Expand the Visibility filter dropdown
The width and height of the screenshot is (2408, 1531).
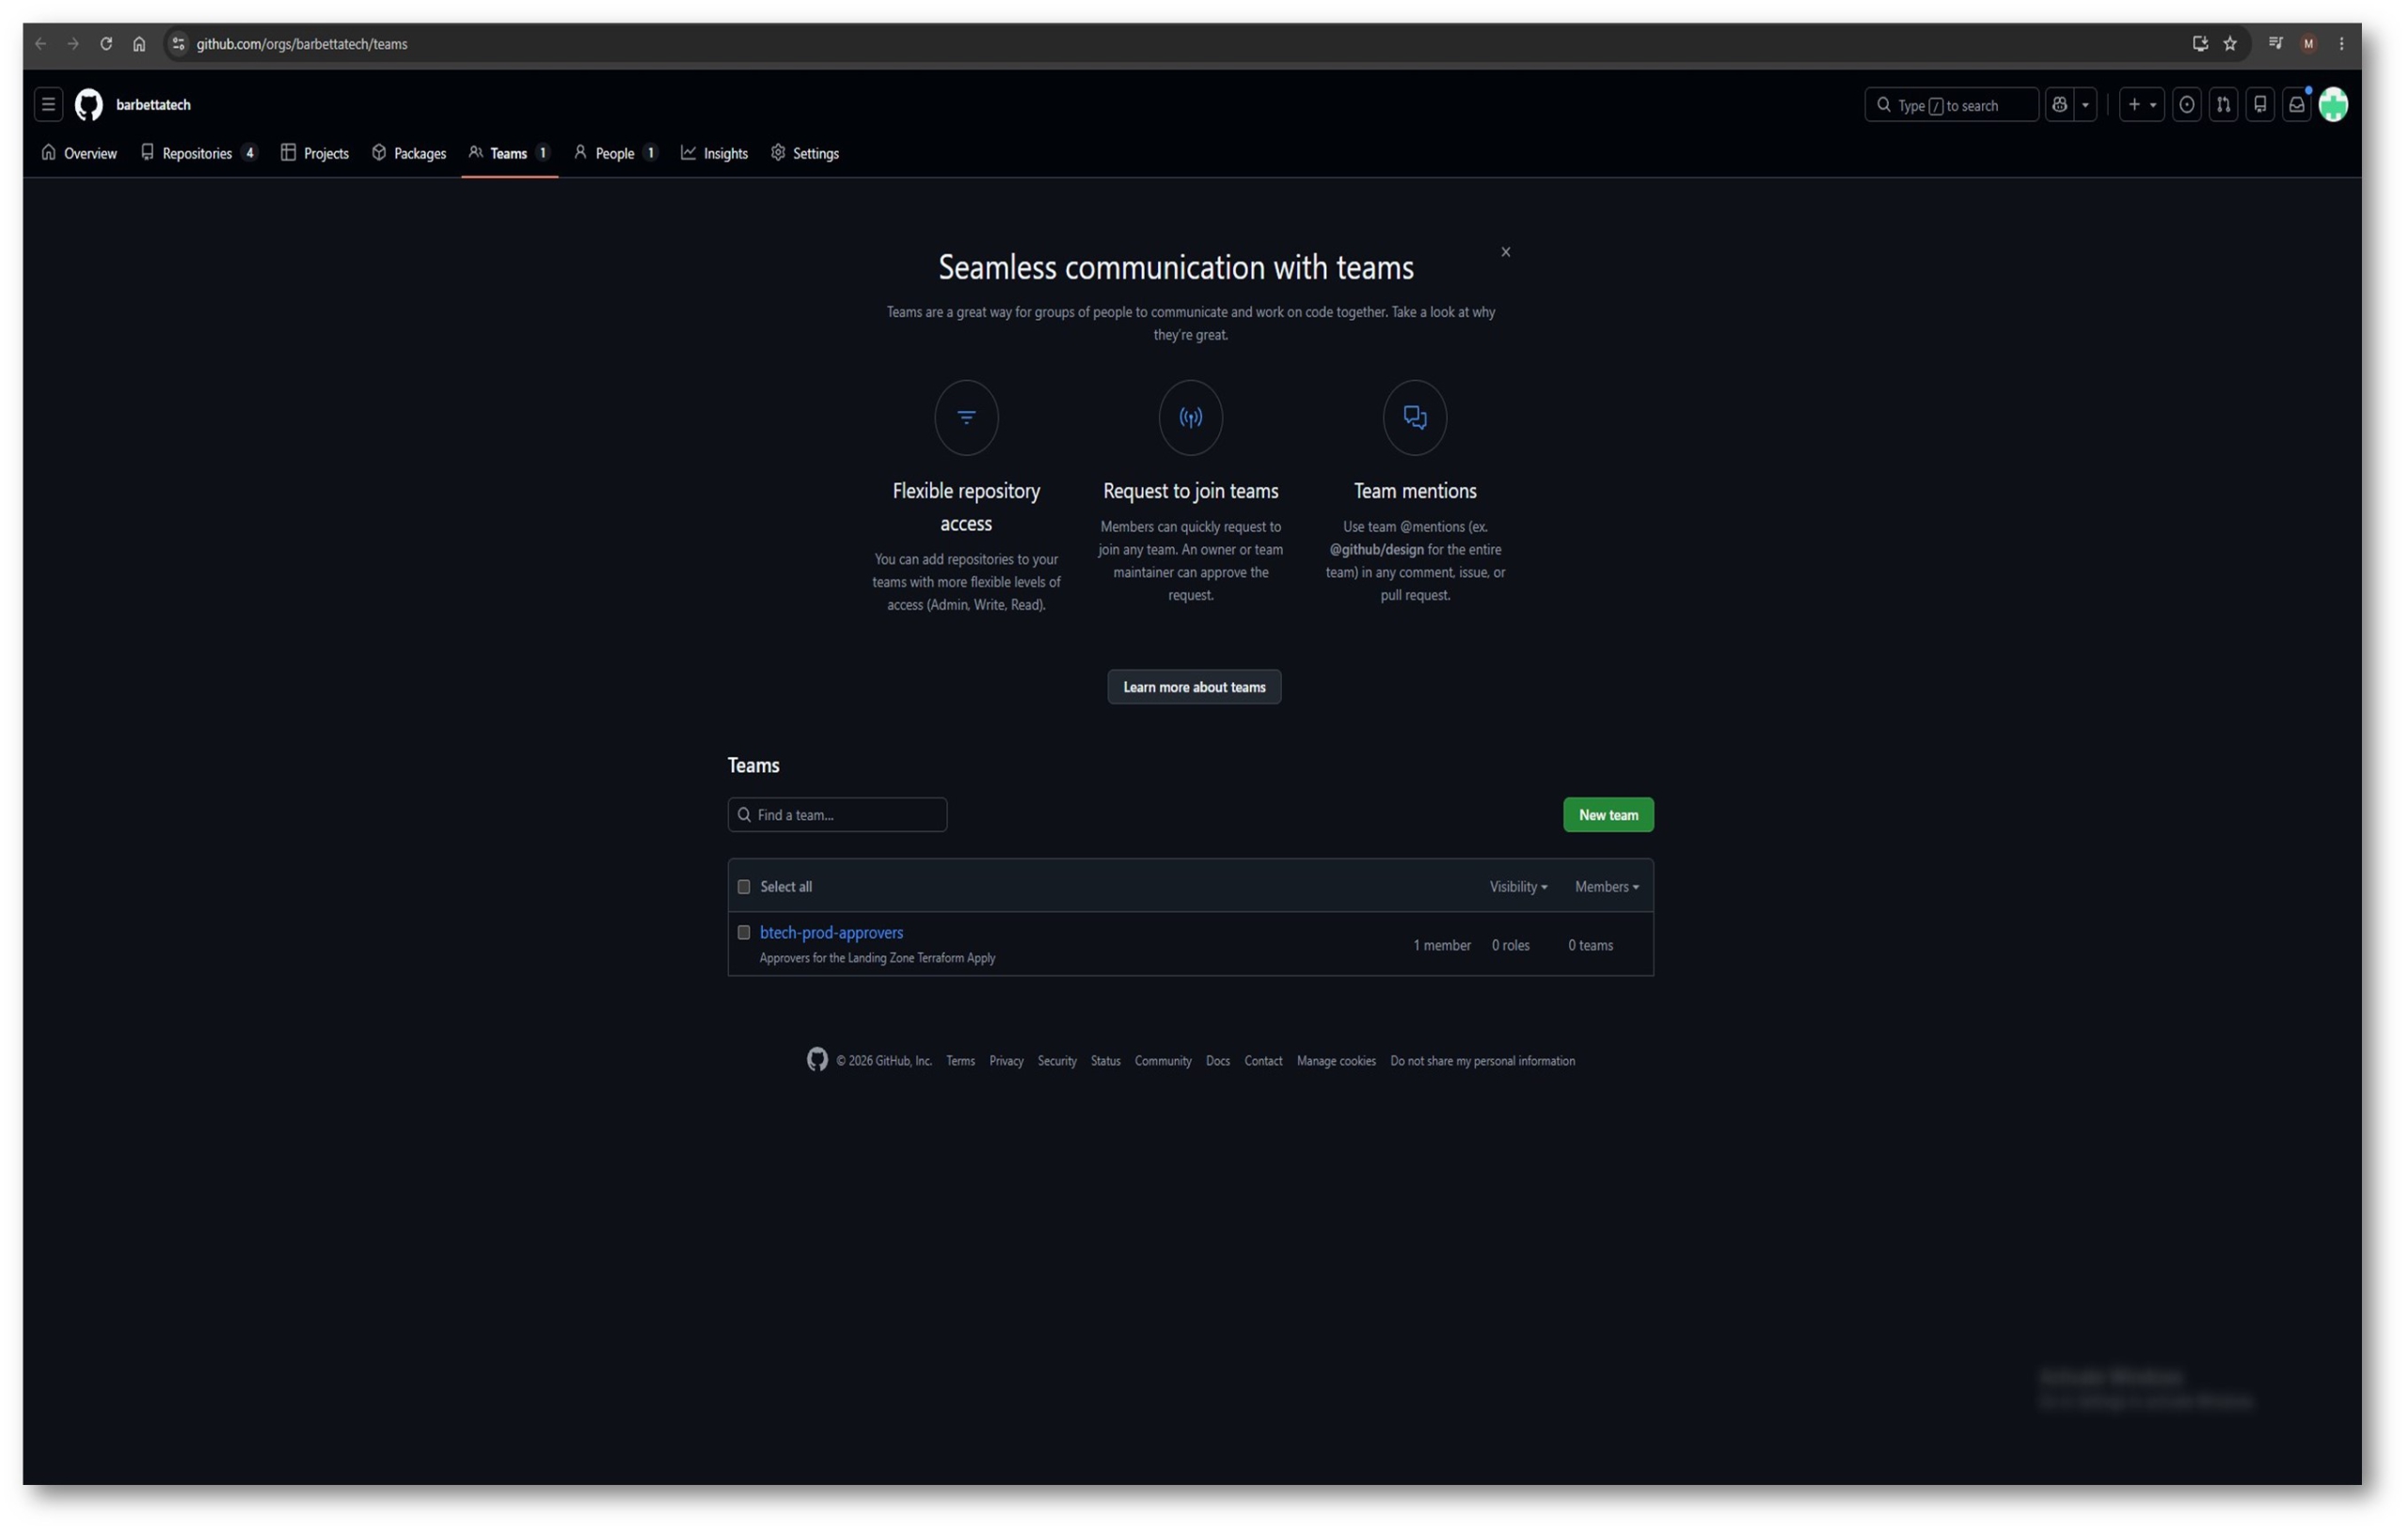click(1518, 887)
